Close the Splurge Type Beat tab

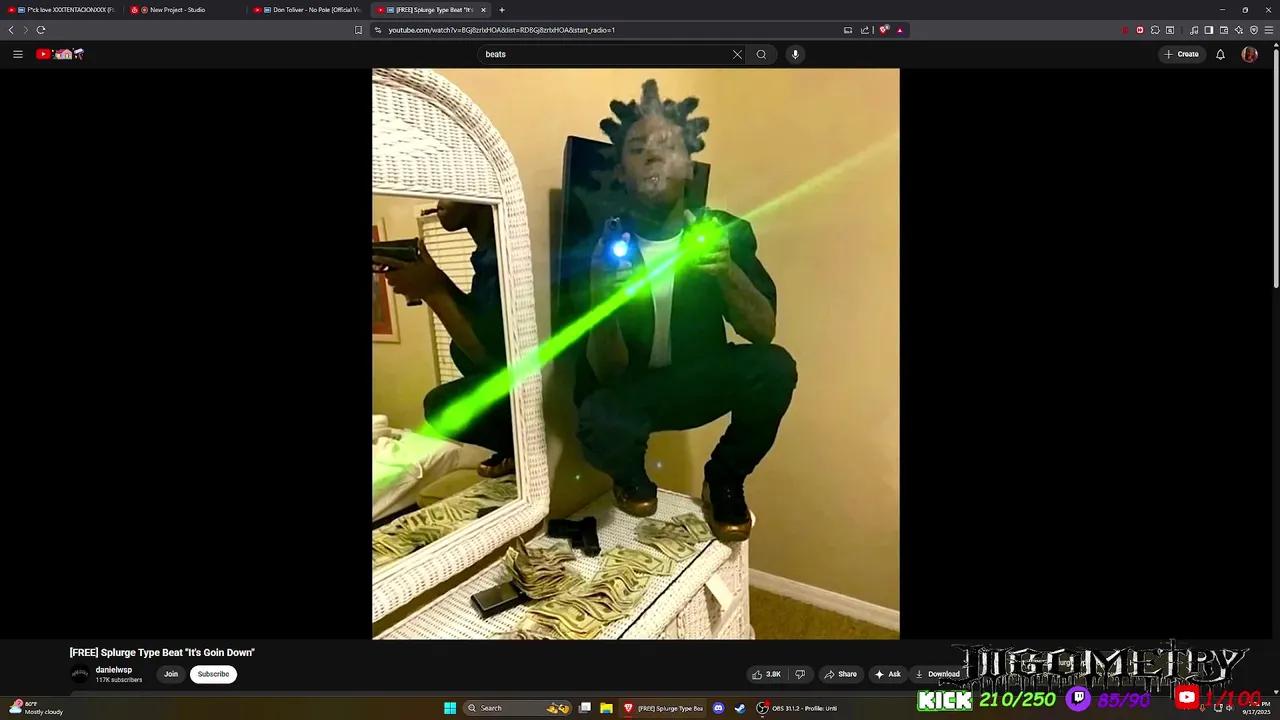click(x=483, y=10)
